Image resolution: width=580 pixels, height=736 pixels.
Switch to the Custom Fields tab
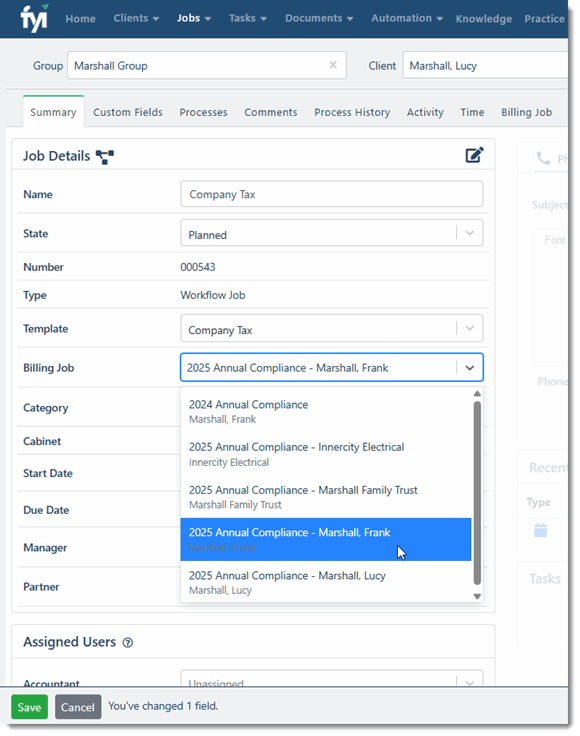[128, 112]
